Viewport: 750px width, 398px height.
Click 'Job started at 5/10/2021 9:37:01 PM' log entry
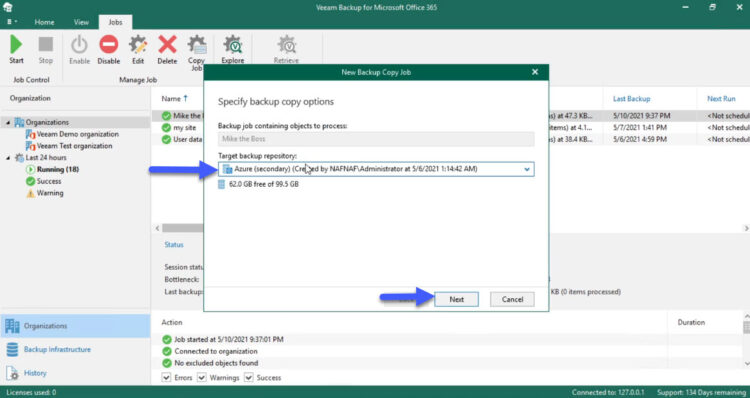(x=229, y=339)
